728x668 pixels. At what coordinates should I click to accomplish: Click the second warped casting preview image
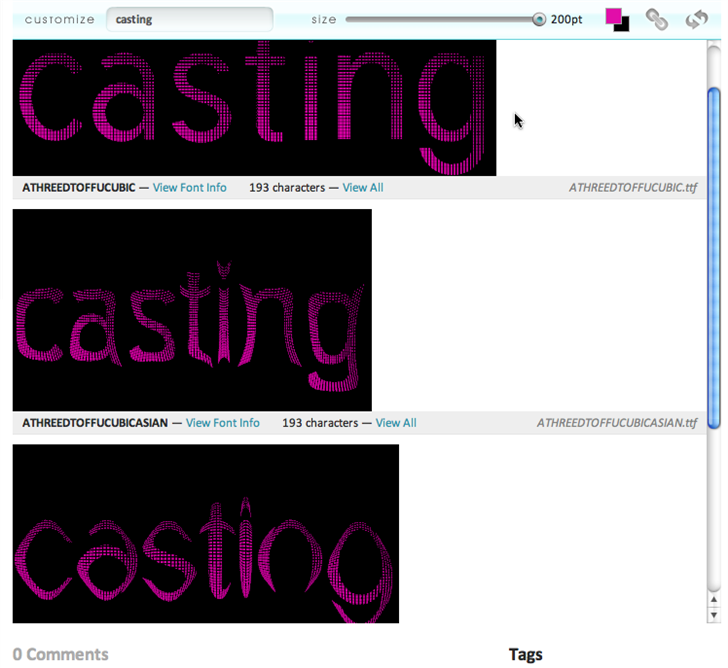(x=192, y=310)
